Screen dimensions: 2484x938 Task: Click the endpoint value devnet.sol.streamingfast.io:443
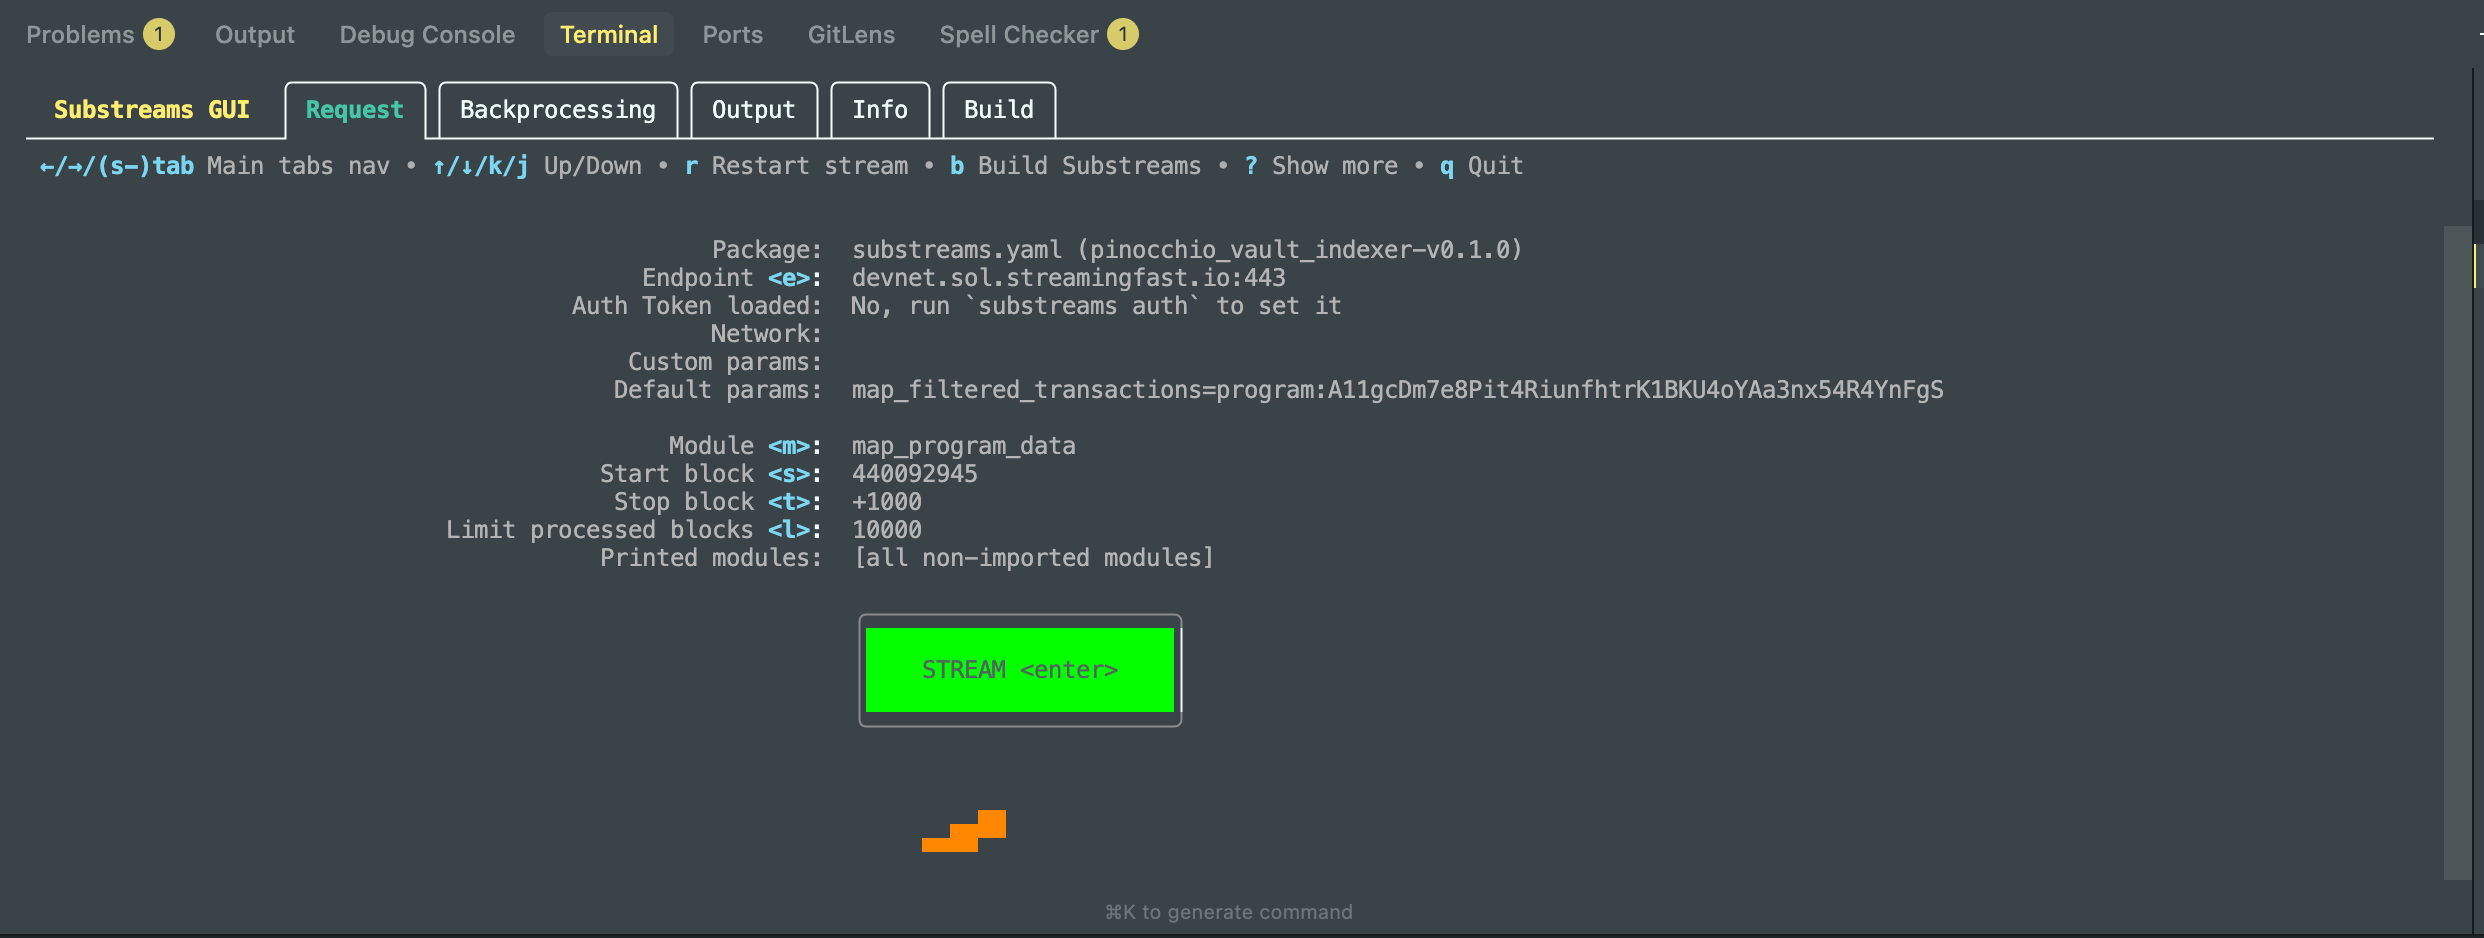click(1068, 278)
